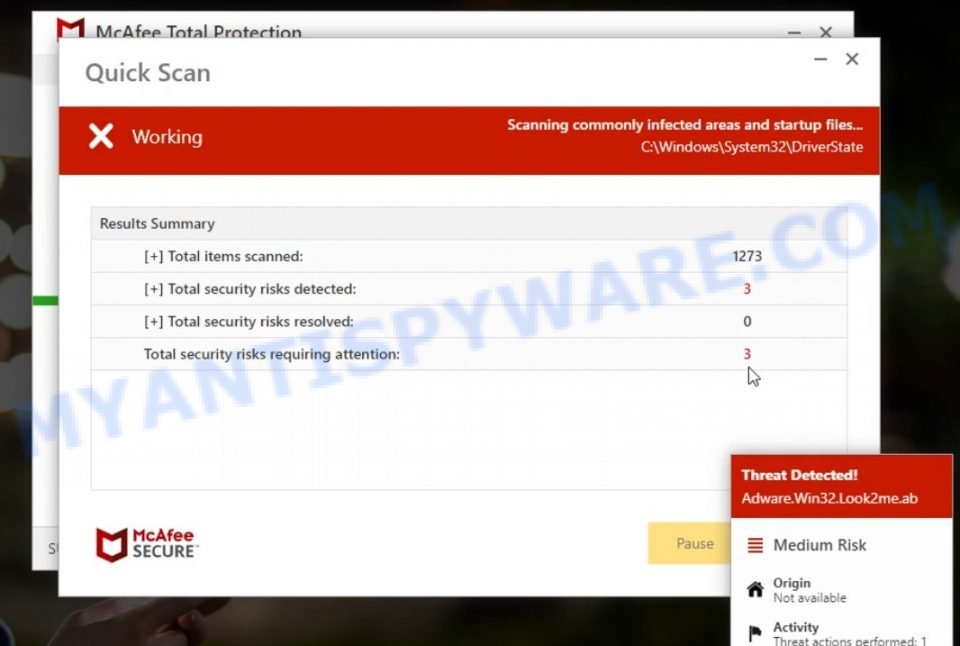Click the 1273 items scanned value
The image size is (960, 646).
pos(747,256)
